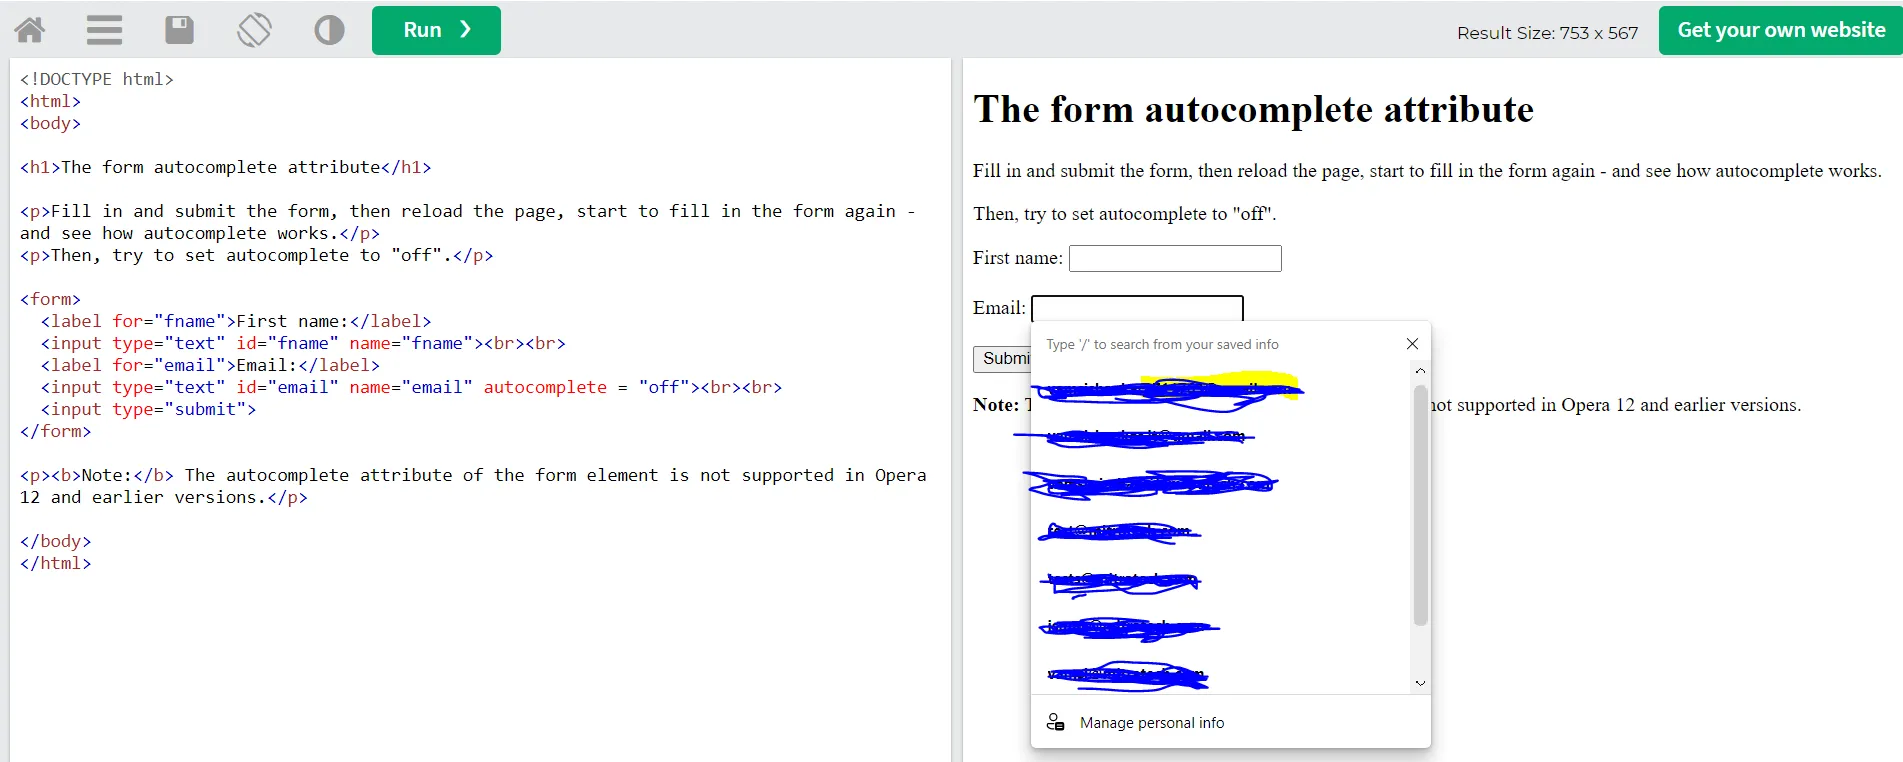
Task: Click the 'Result Size: 753 x 567' text
Action: pos(1547,33)
